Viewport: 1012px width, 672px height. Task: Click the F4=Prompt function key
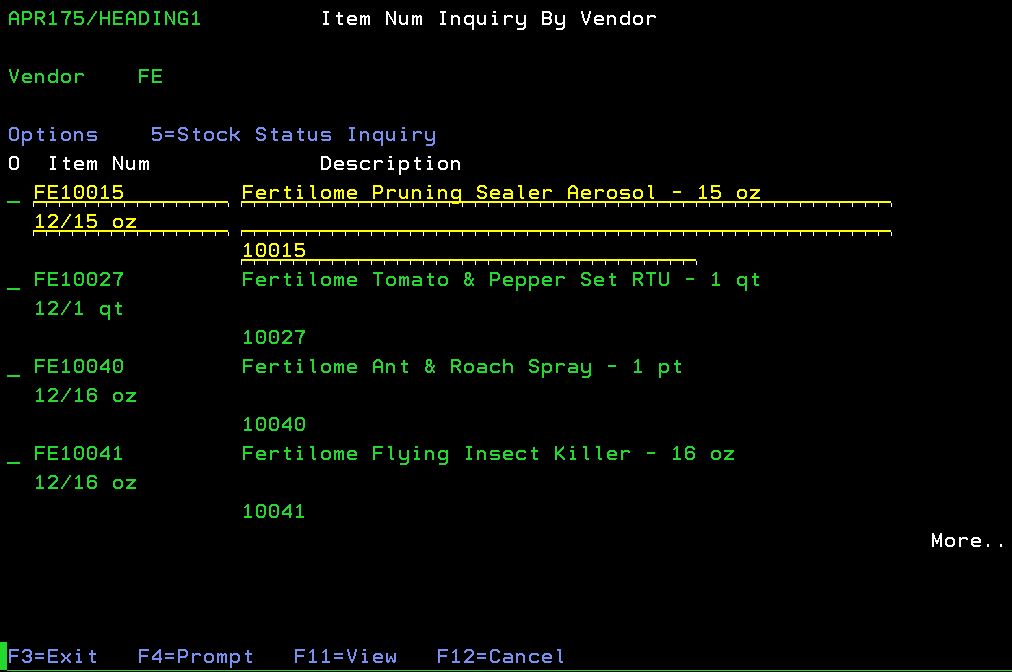click(195, 656)
